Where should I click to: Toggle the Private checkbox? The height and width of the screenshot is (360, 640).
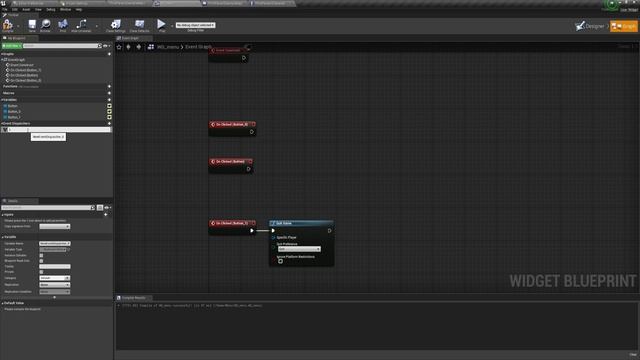(x=41, y=271)
